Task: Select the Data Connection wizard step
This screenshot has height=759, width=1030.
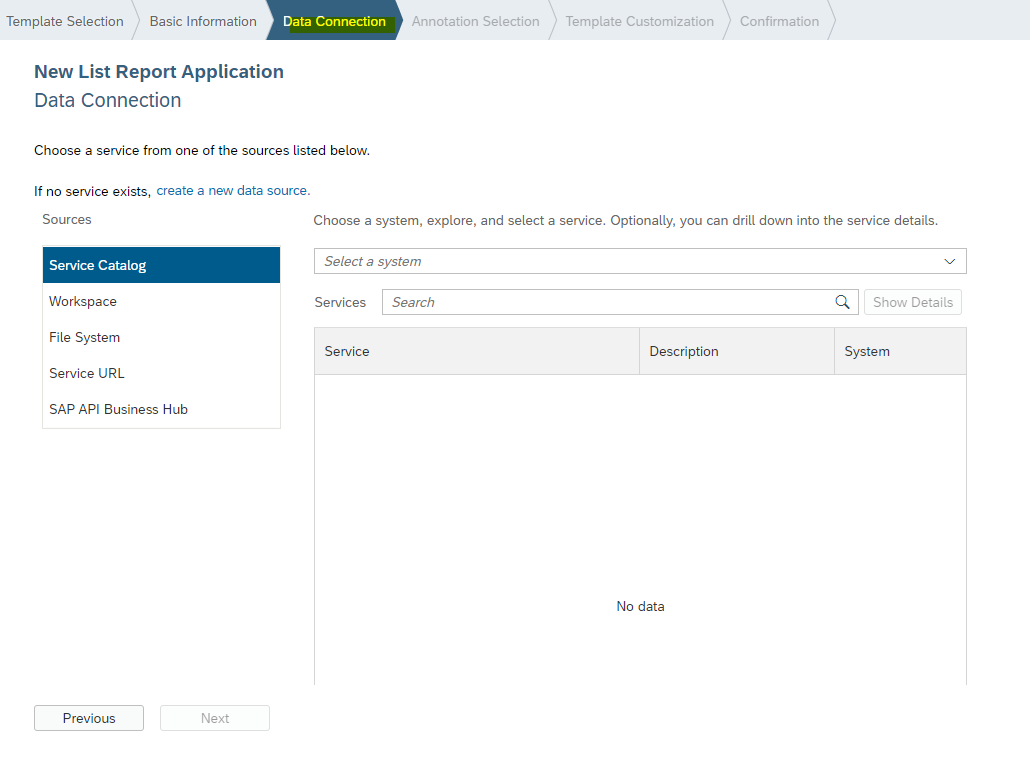Action: point(334,21)
